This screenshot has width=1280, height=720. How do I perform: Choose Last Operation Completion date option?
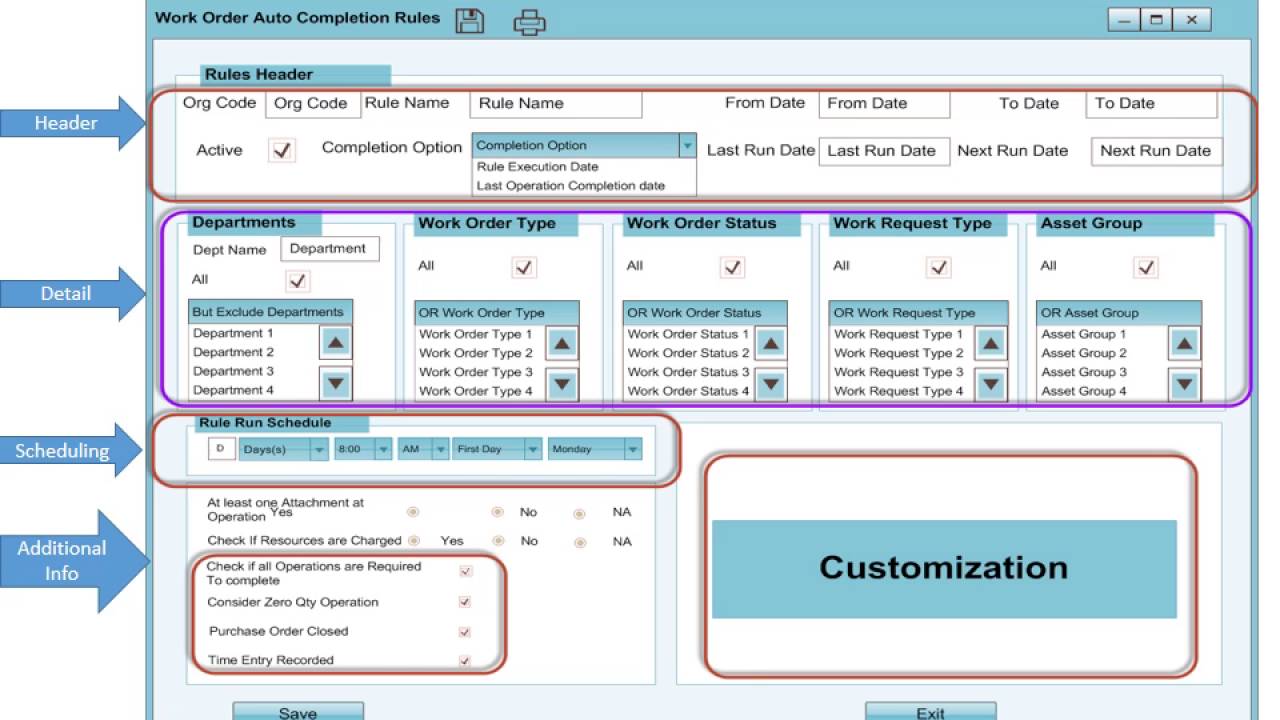click(570, 185)
